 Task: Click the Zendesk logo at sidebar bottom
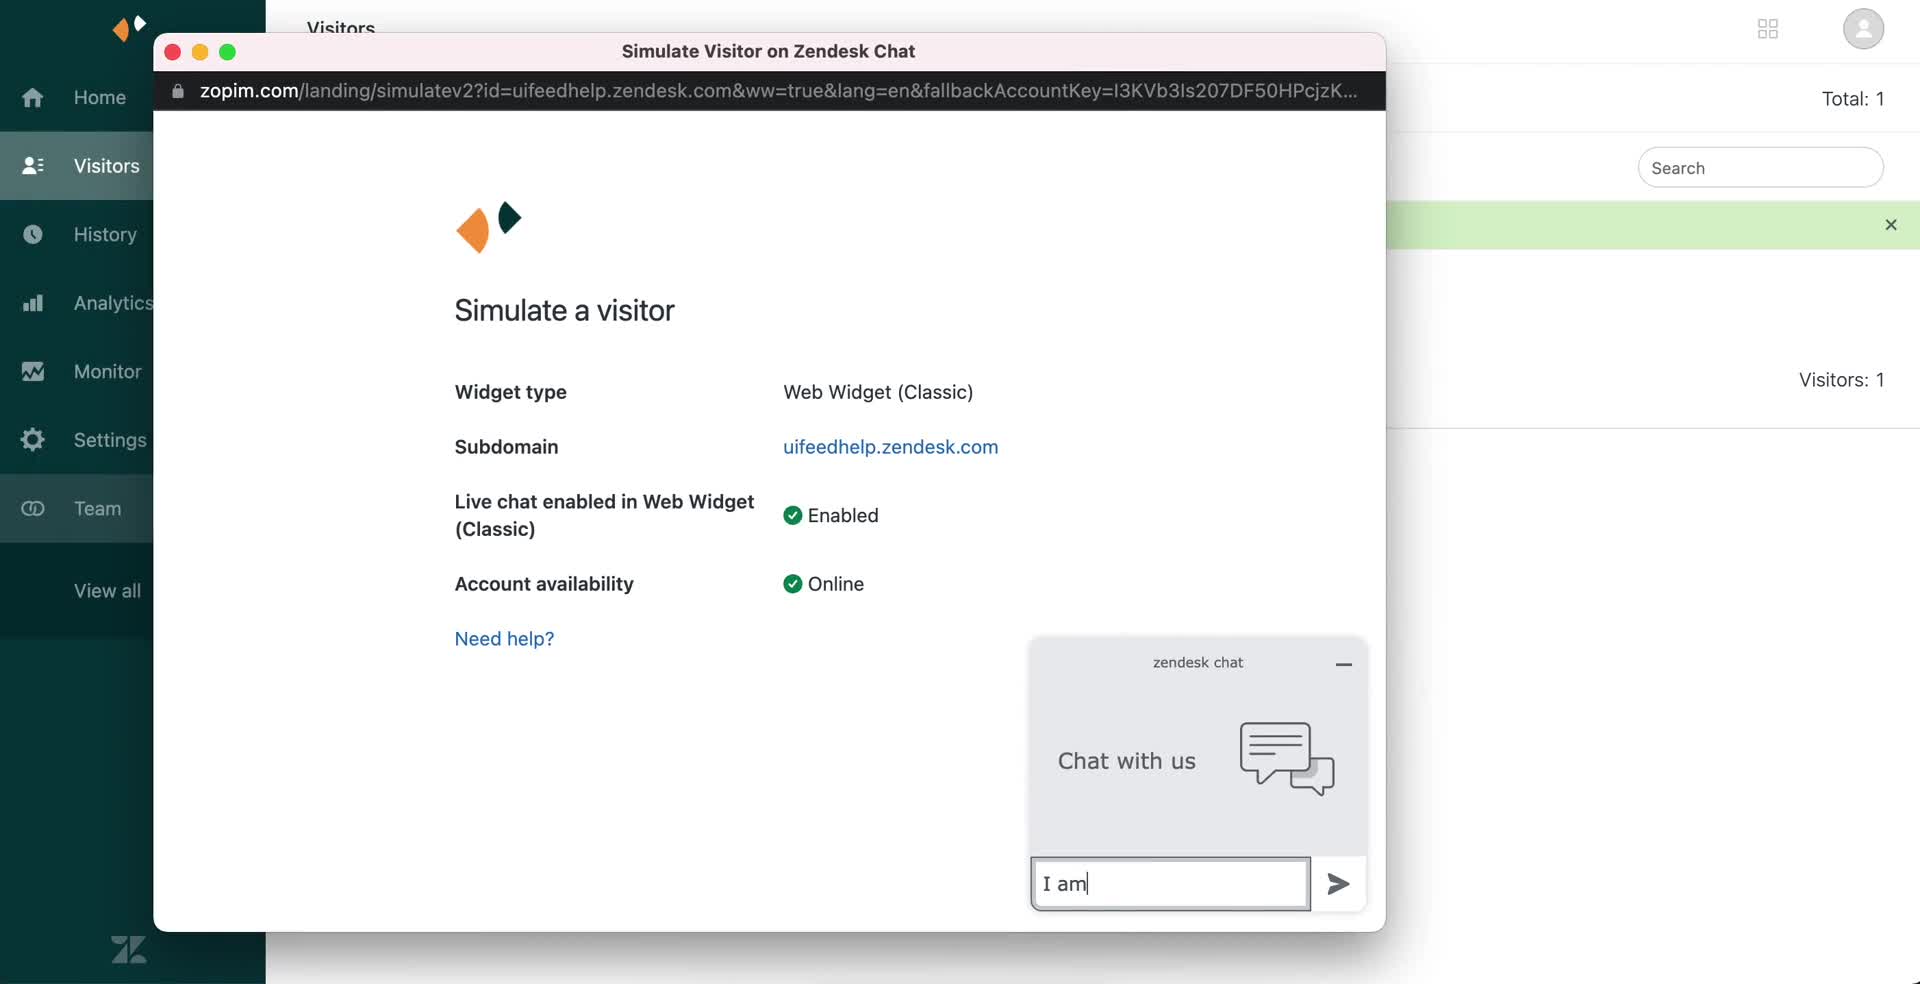pos(129,949)
